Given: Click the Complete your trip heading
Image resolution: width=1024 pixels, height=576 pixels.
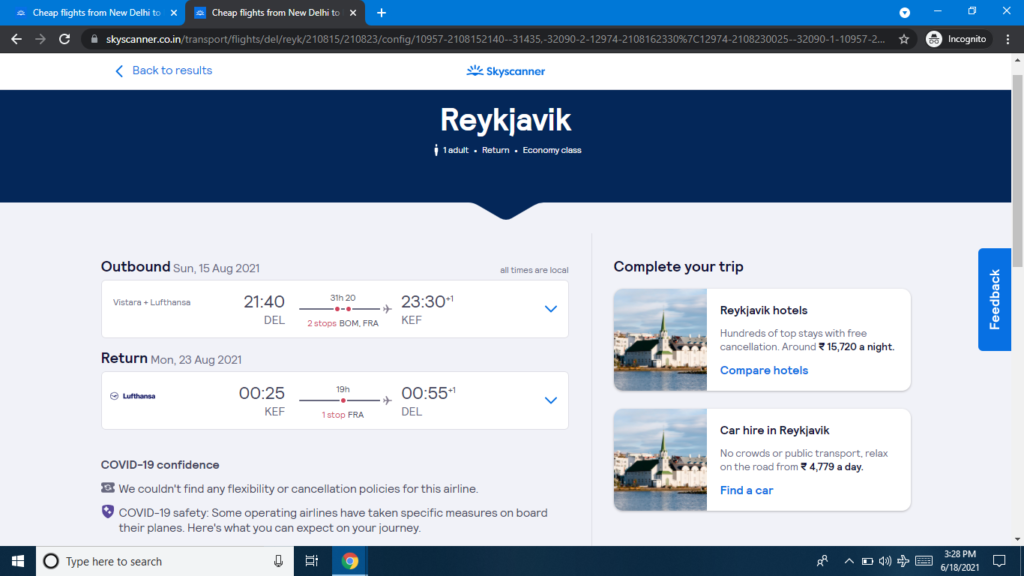Looking at the screenshot, I should [679, 266].
